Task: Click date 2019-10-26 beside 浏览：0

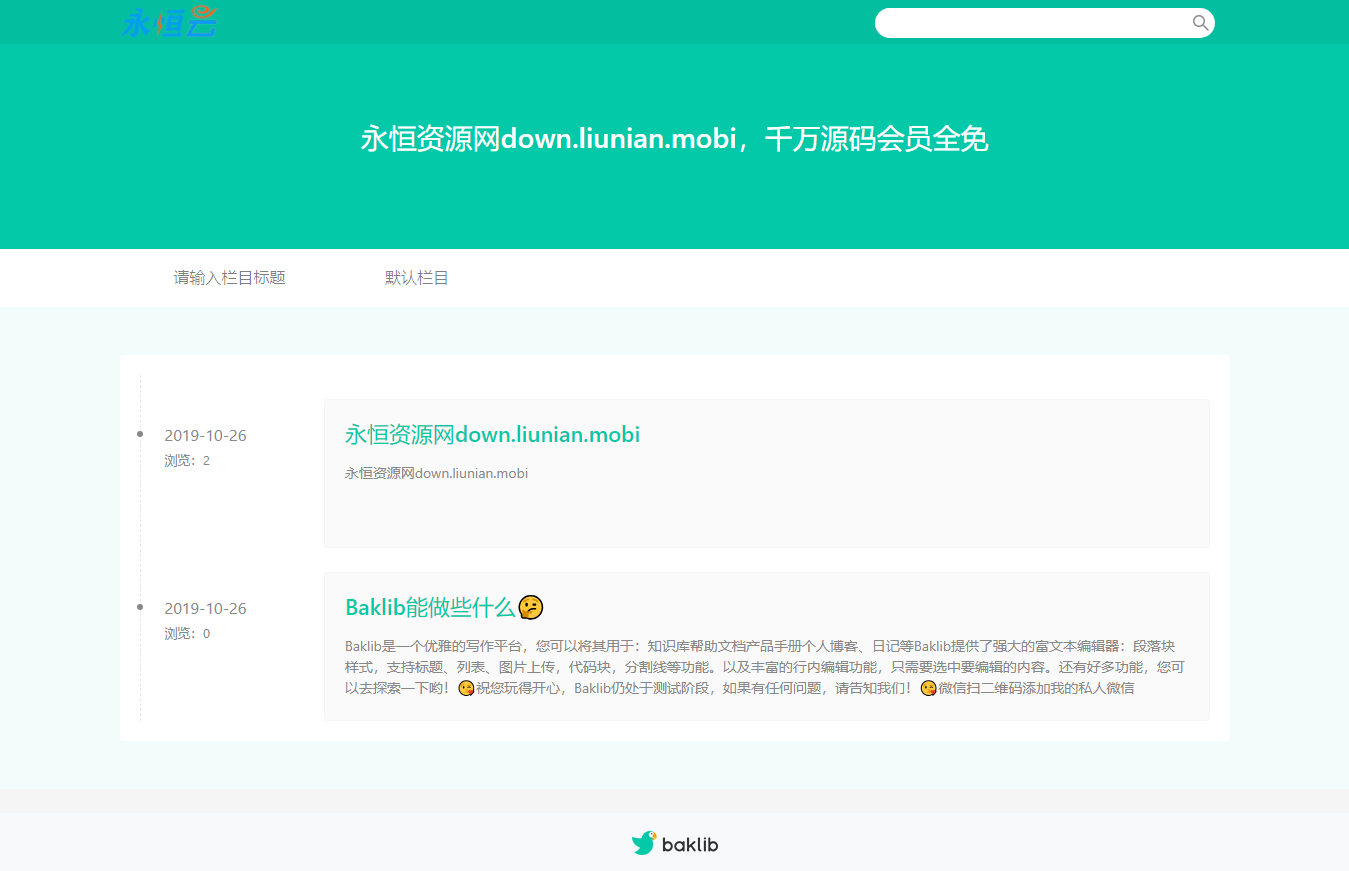Action: tap(205, 609)
